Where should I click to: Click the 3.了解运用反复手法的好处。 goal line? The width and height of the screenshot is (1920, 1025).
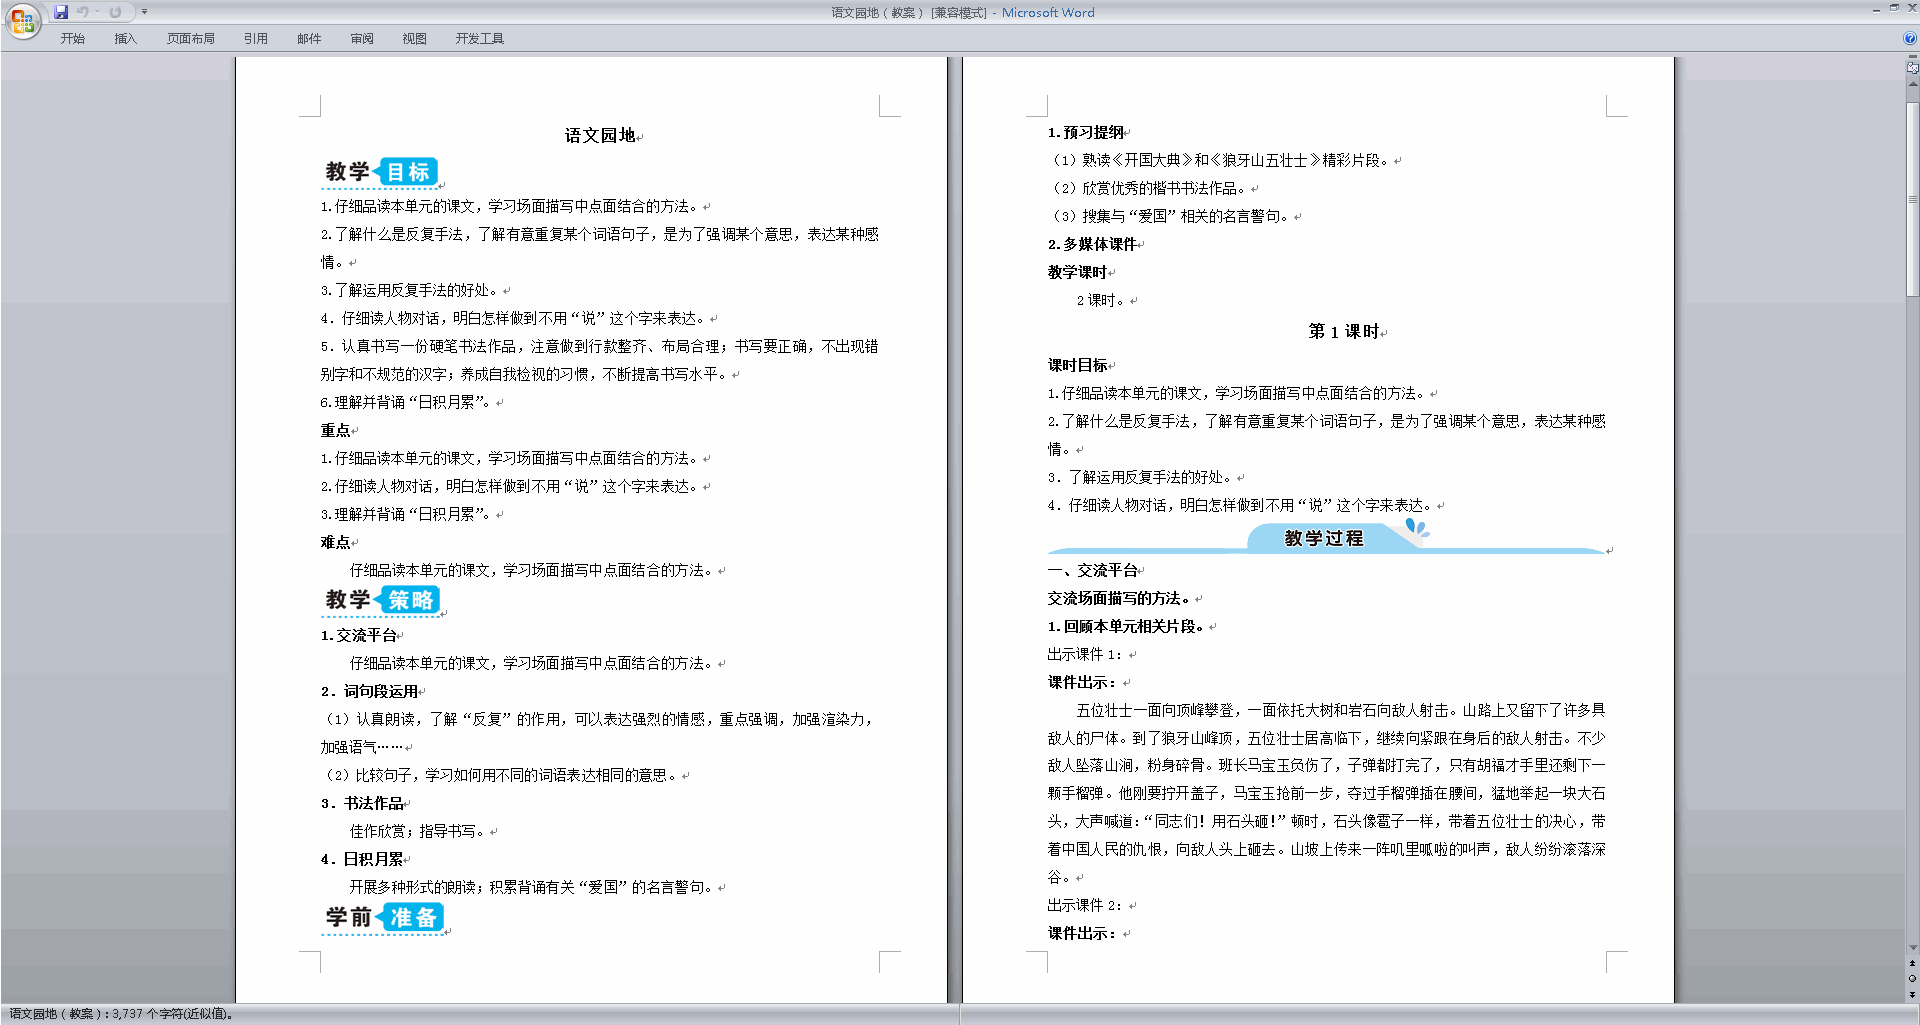pyautogui.click(x=409, y=290)
